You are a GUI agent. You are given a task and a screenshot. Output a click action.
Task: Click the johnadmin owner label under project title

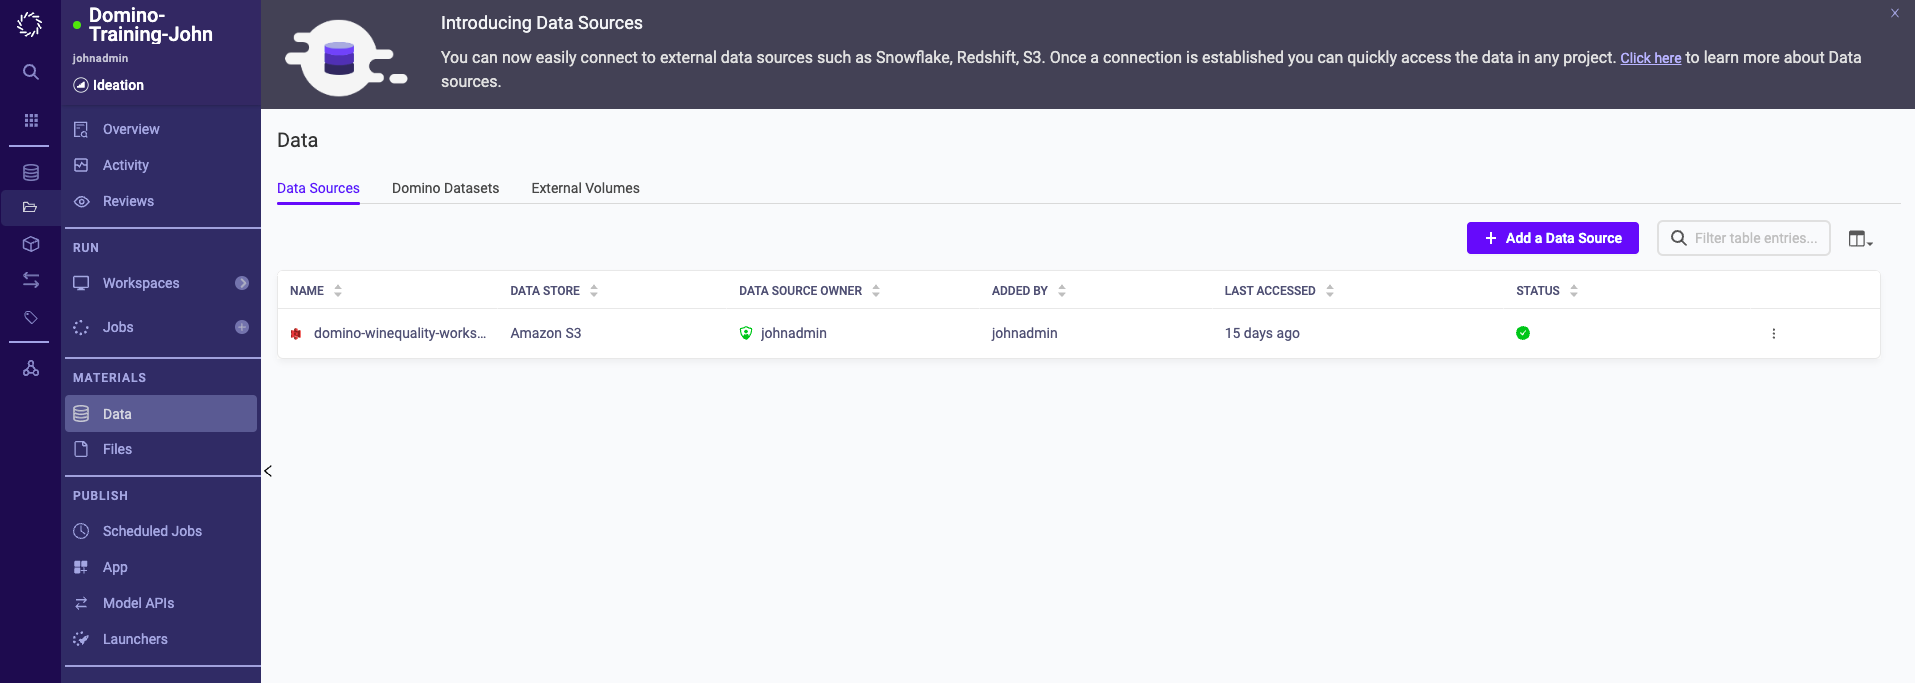coord(100,59)
